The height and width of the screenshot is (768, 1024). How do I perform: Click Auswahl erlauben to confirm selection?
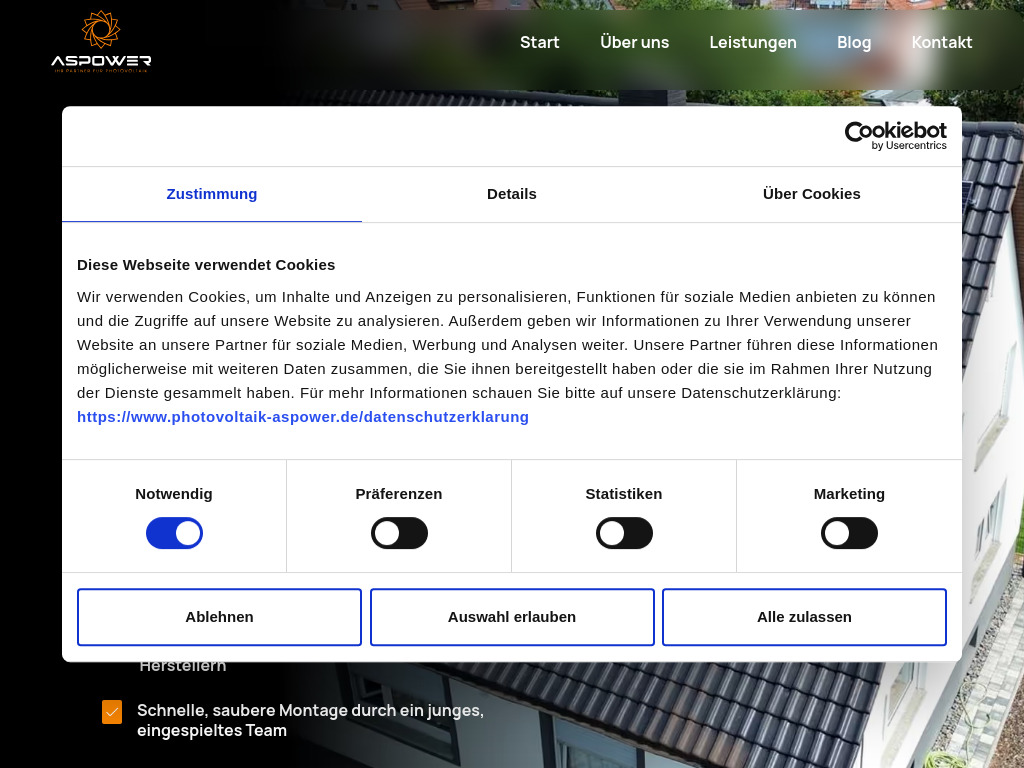coord(512,617)
